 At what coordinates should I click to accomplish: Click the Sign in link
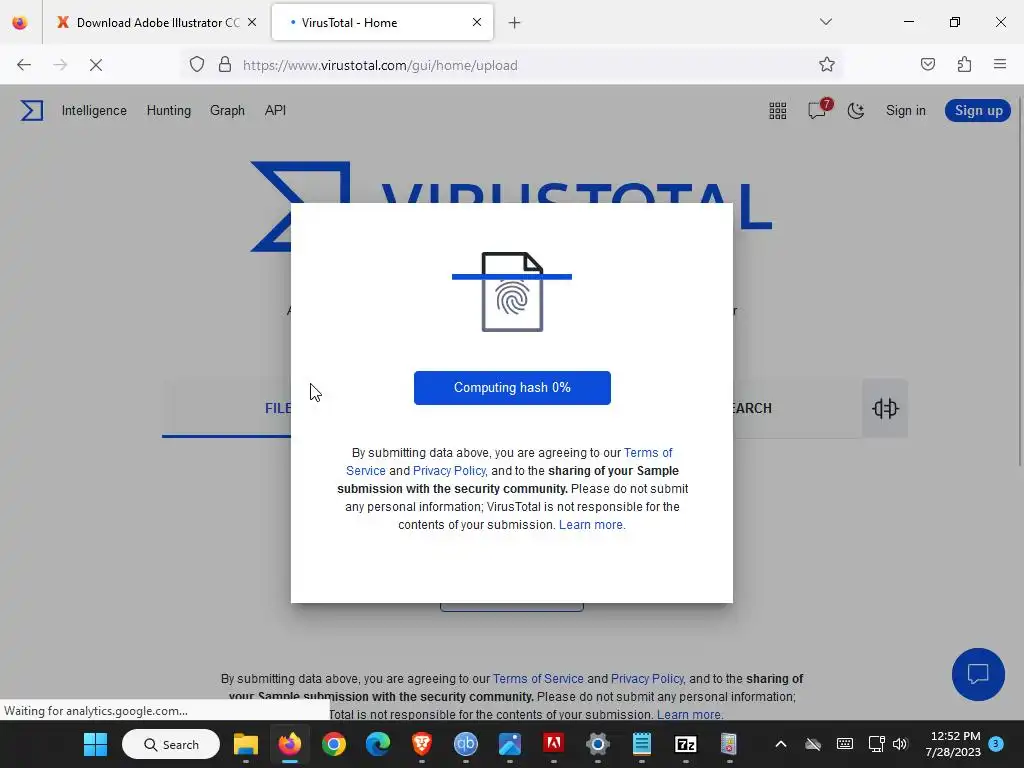click(905, 110)
